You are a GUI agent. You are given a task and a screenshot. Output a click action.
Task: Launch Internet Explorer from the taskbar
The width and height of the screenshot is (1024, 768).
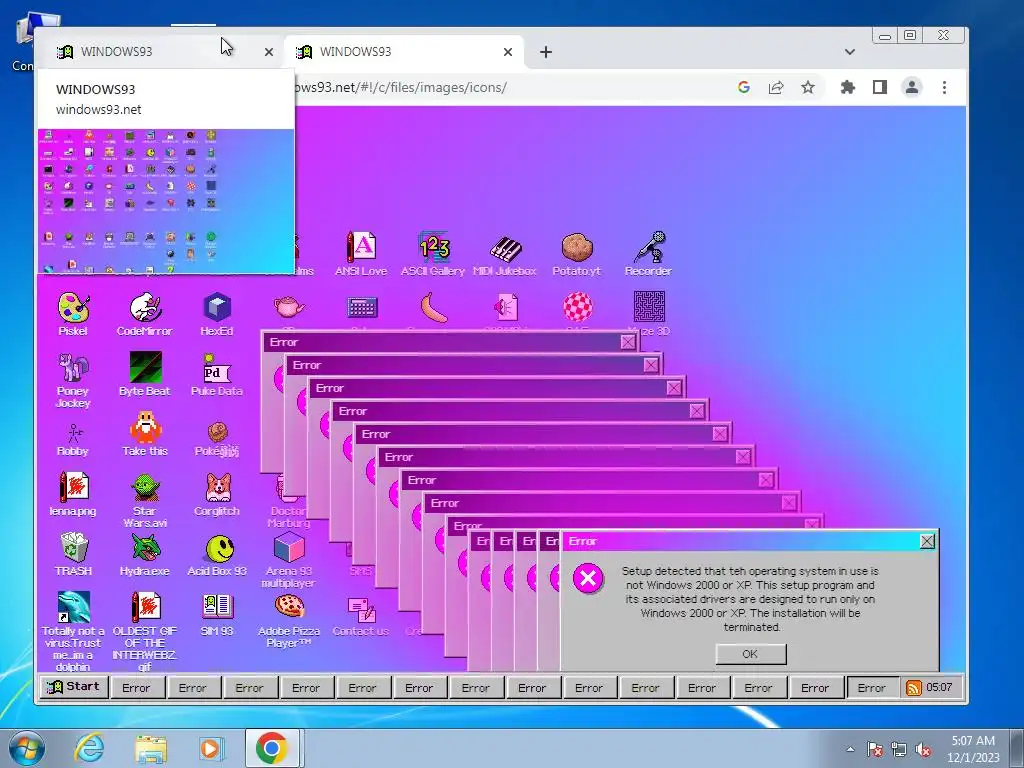pyautogui.click(x=89, y=748)
